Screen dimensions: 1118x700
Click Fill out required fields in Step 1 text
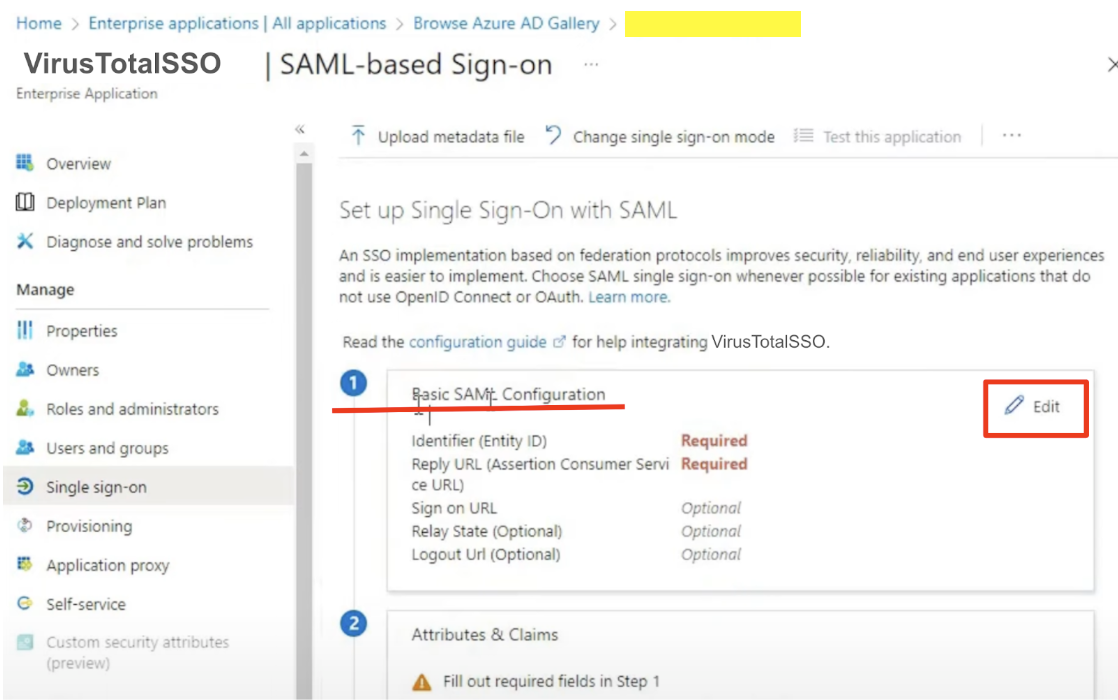(x=551, y=681)
